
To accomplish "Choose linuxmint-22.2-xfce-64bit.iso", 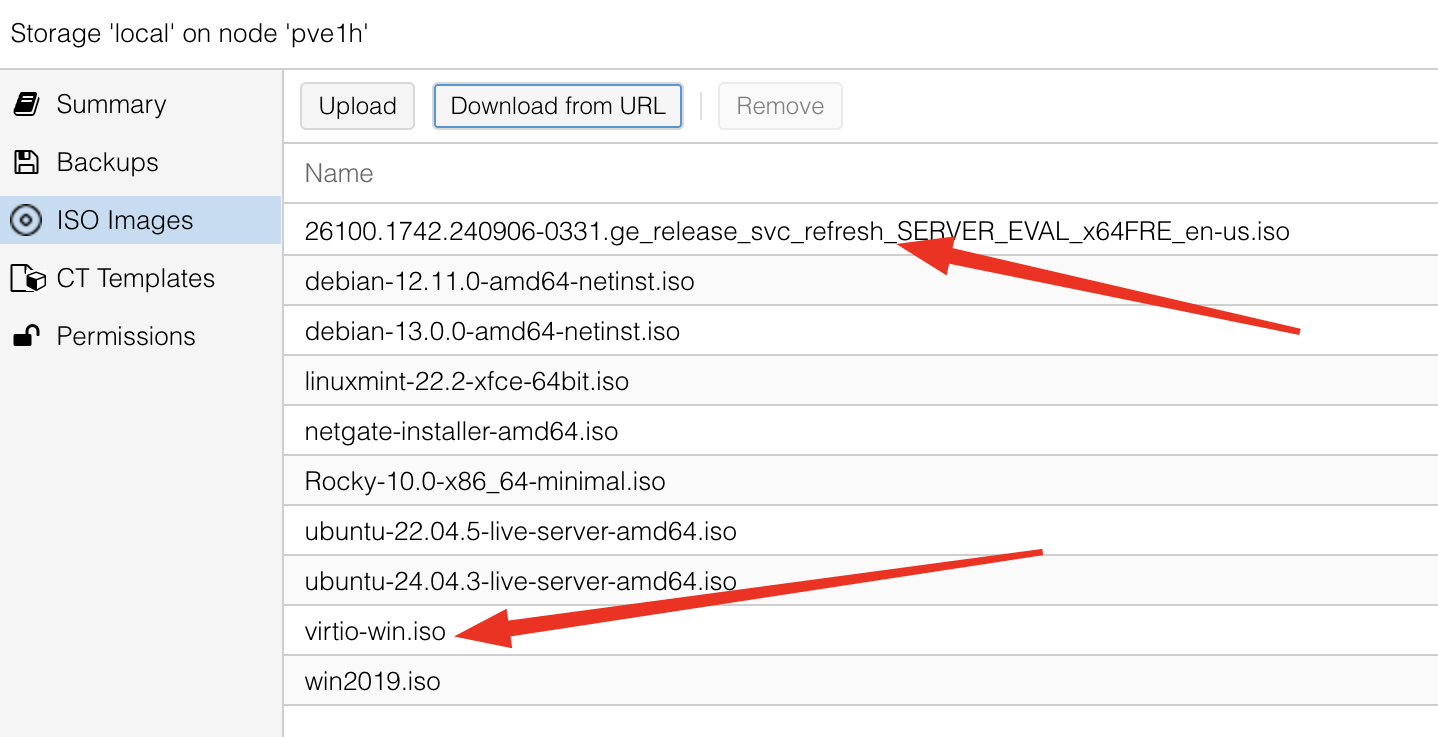I will 466,381.
